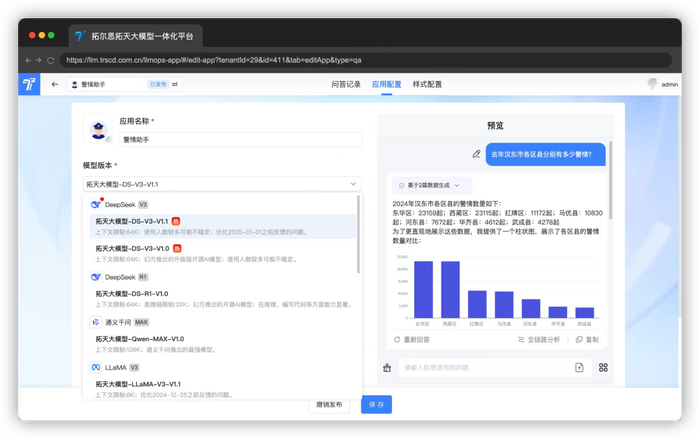Switch to 应用配置 tab
The image size is (700, 439).
tap(387, 84)
